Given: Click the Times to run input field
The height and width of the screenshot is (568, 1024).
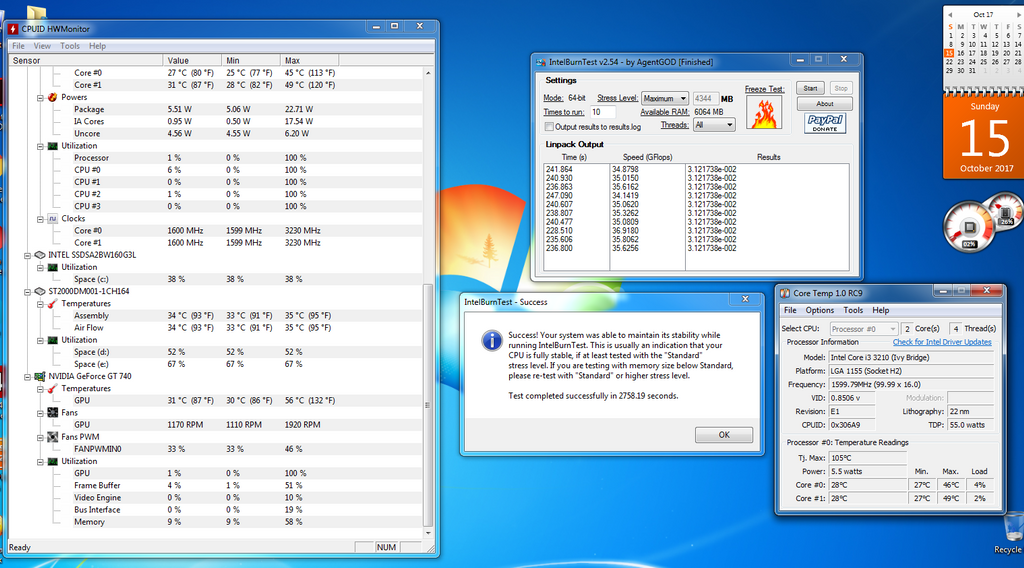Looking at the screenshot, I should pyautogui.click(x=602, y=112).
